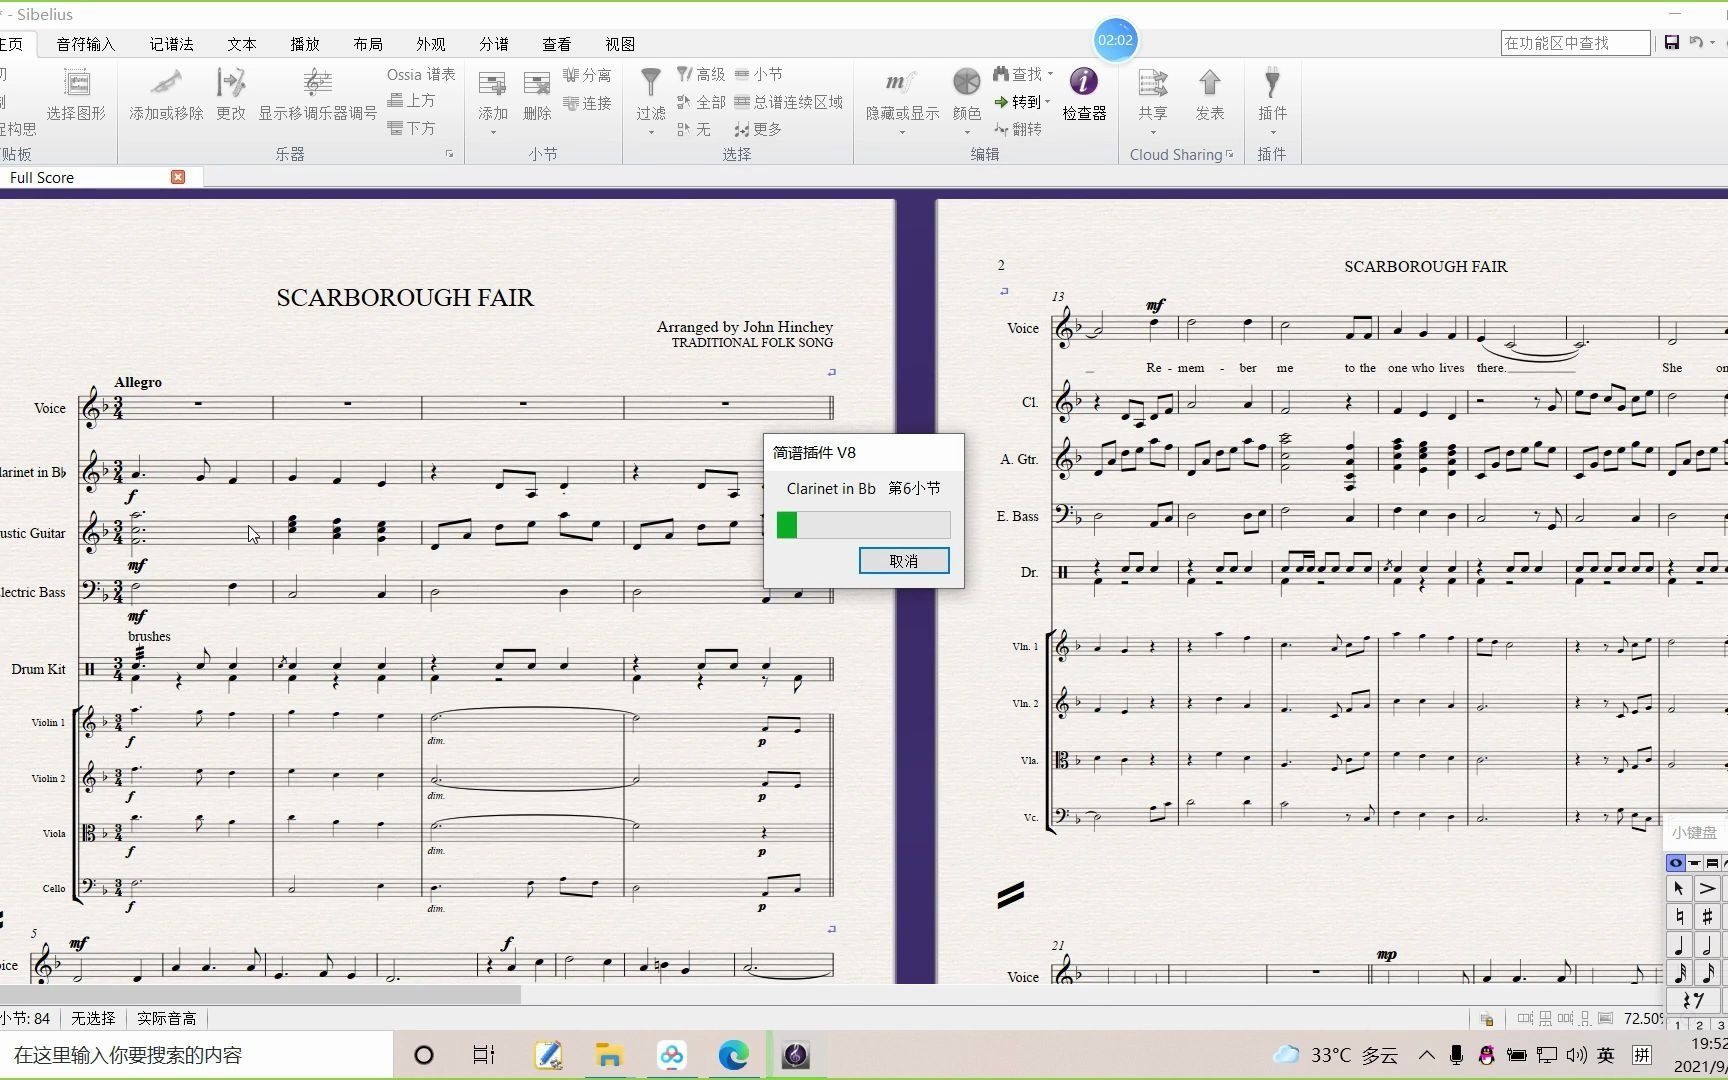This screenshot has height=1080, width=1728.
Task: Open the 记谱法 ribbon tab
Action: click(x=172, y=44)
